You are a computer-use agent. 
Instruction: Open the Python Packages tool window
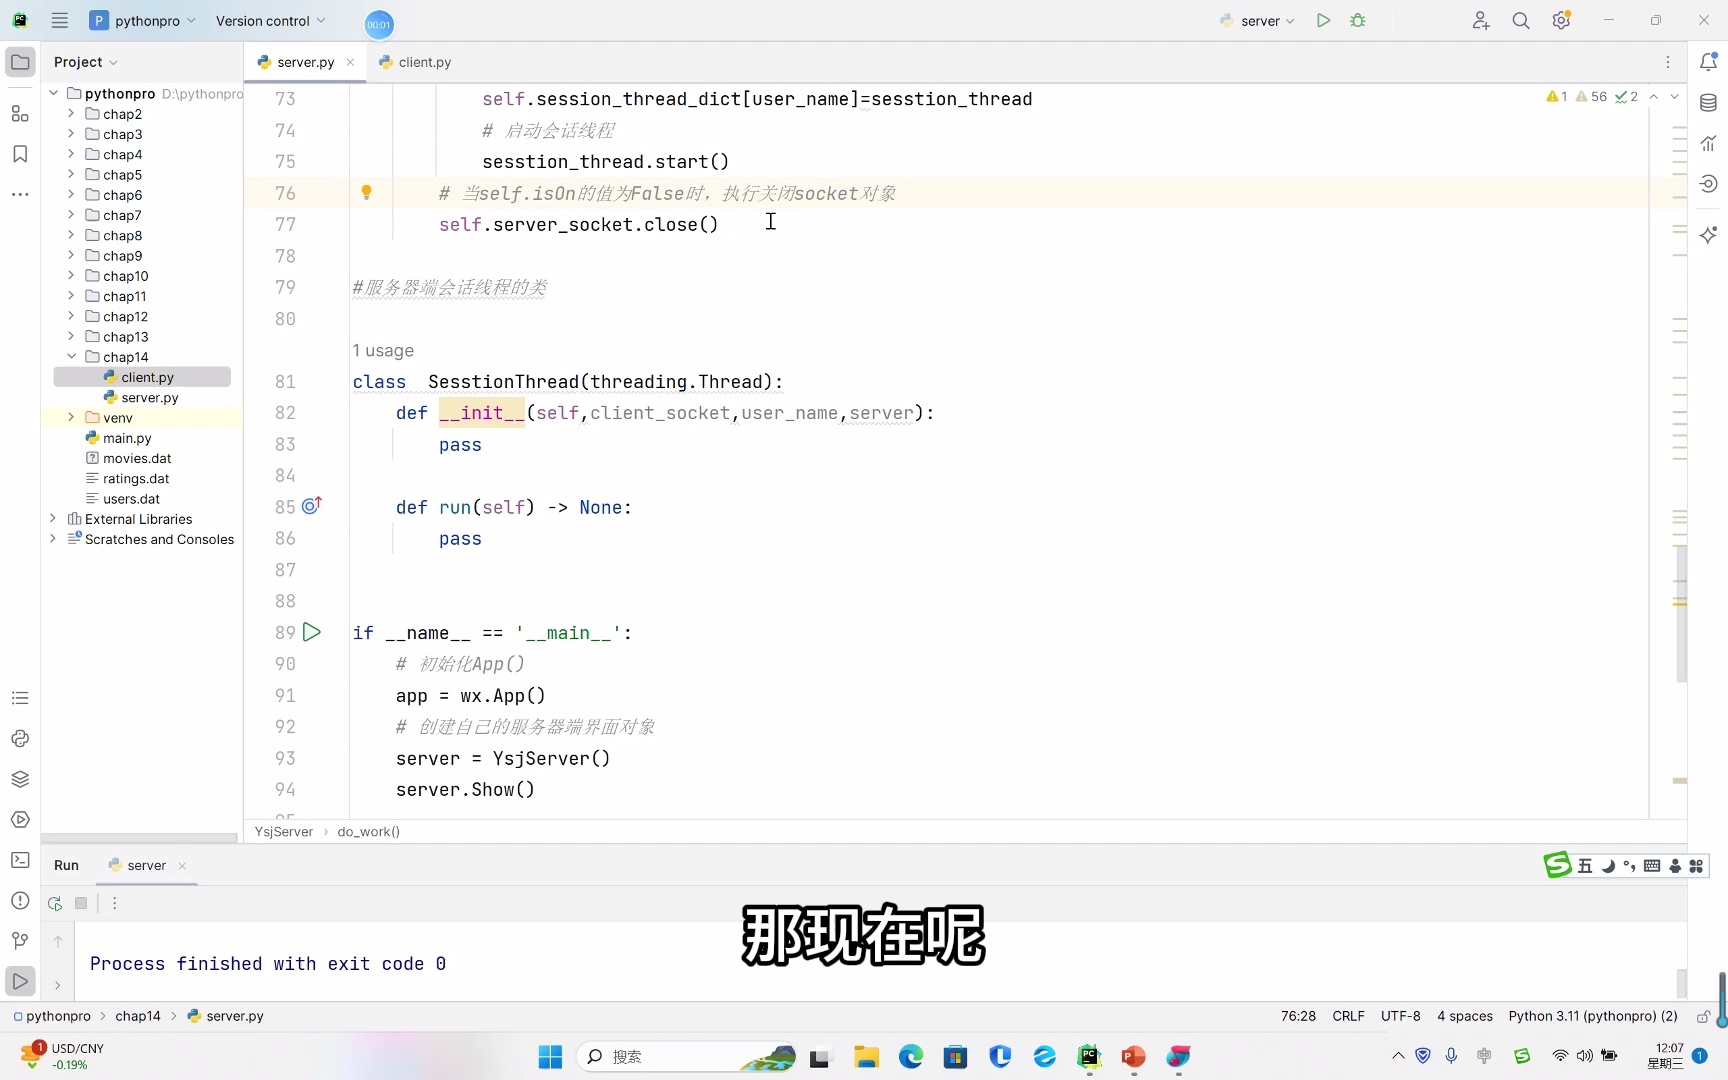(20, 779)
